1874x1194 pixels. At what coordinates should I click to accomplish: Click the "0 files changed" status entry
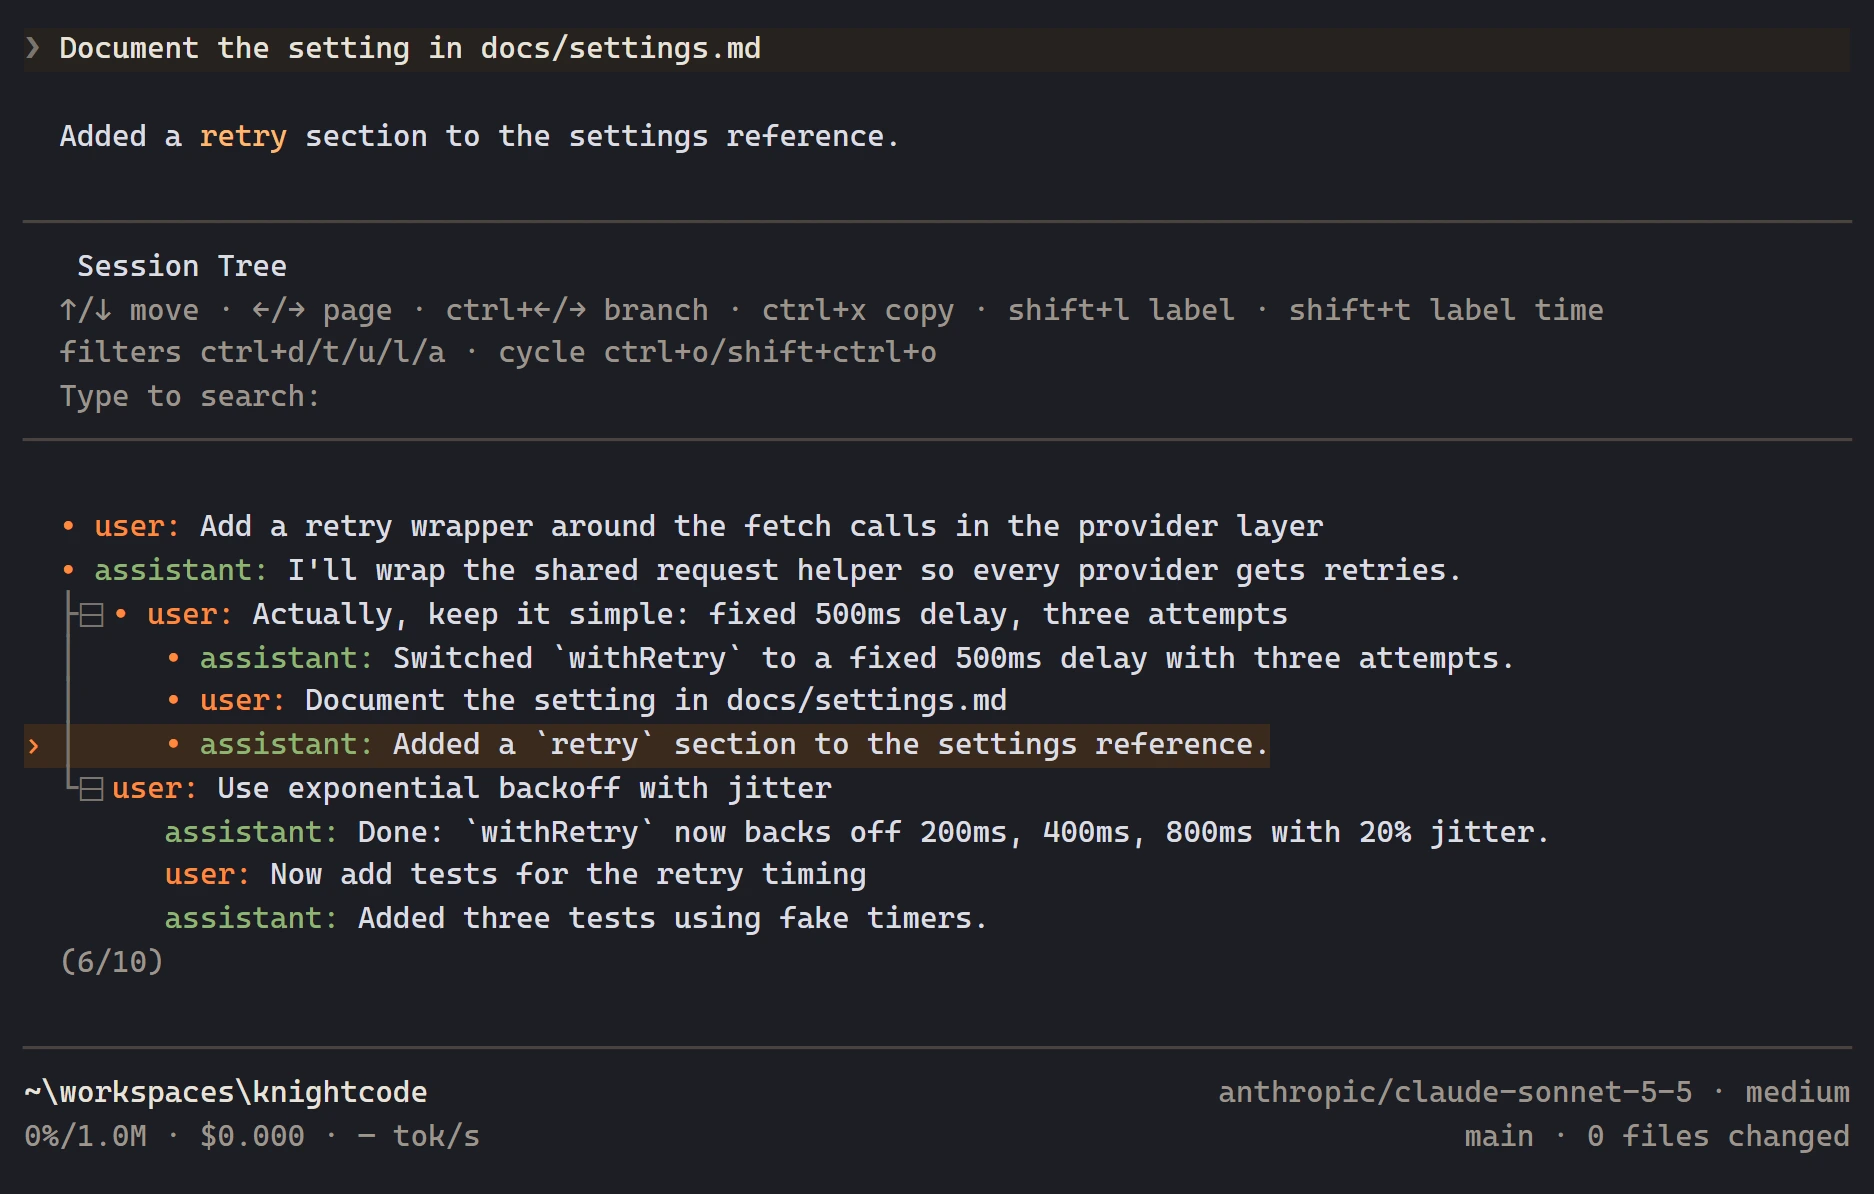(x=1718, y=1137)
